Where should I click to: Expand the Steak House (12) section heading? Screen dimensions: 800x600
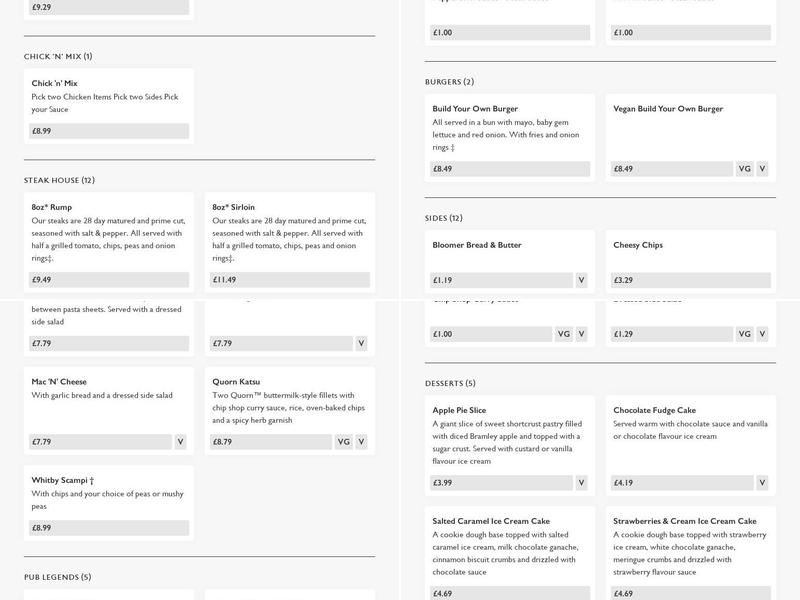(59, 181)
